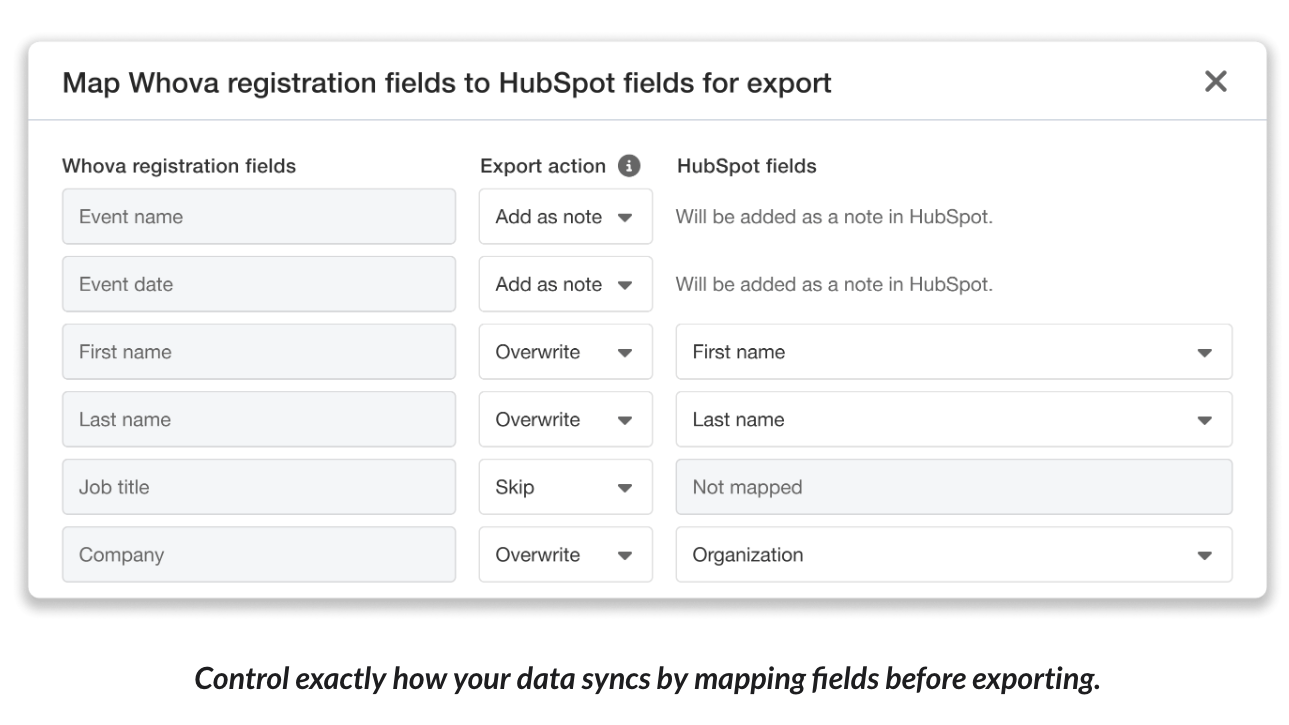Screen dimensions: 1289x725
Task: Close the field mapping dialog
Action: 1215,81
